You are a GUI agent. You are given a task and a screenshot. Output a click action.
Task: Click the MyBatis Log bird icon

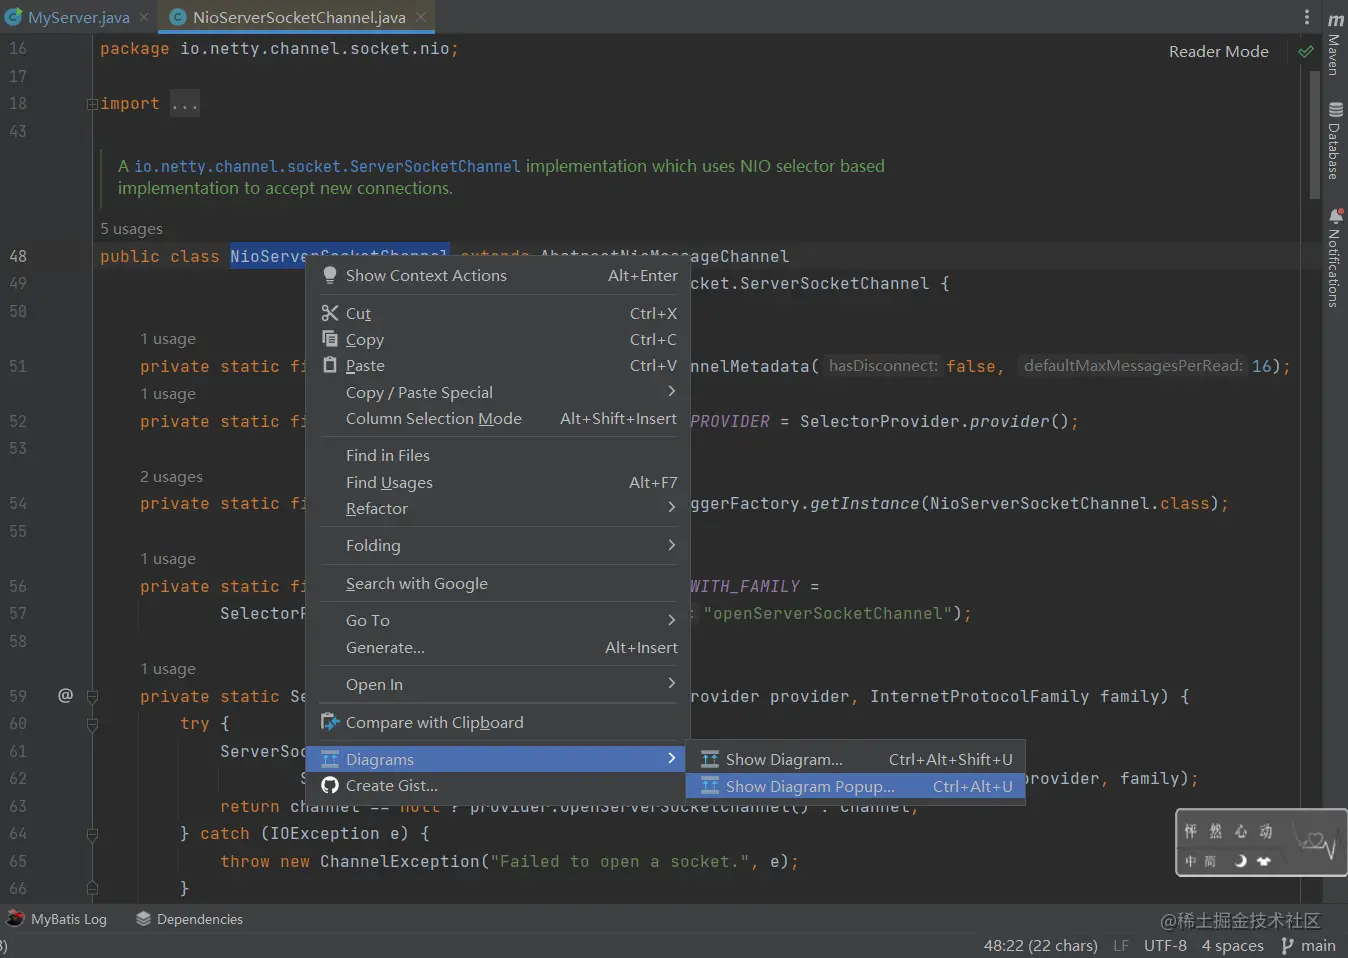(x=15, y=918)
